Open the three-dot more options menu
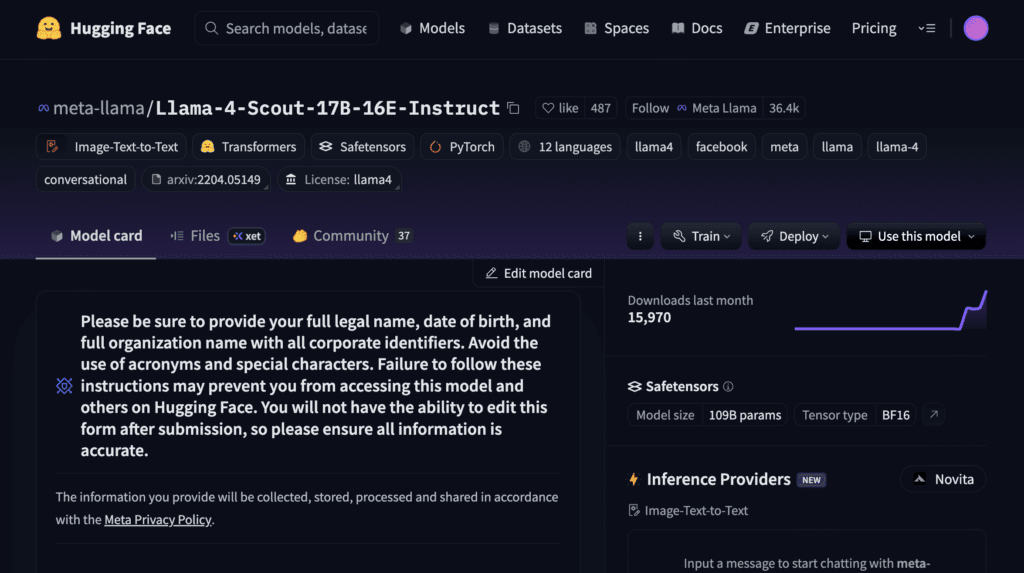This screenshot has width=1024, height=573. coord(640,237)
